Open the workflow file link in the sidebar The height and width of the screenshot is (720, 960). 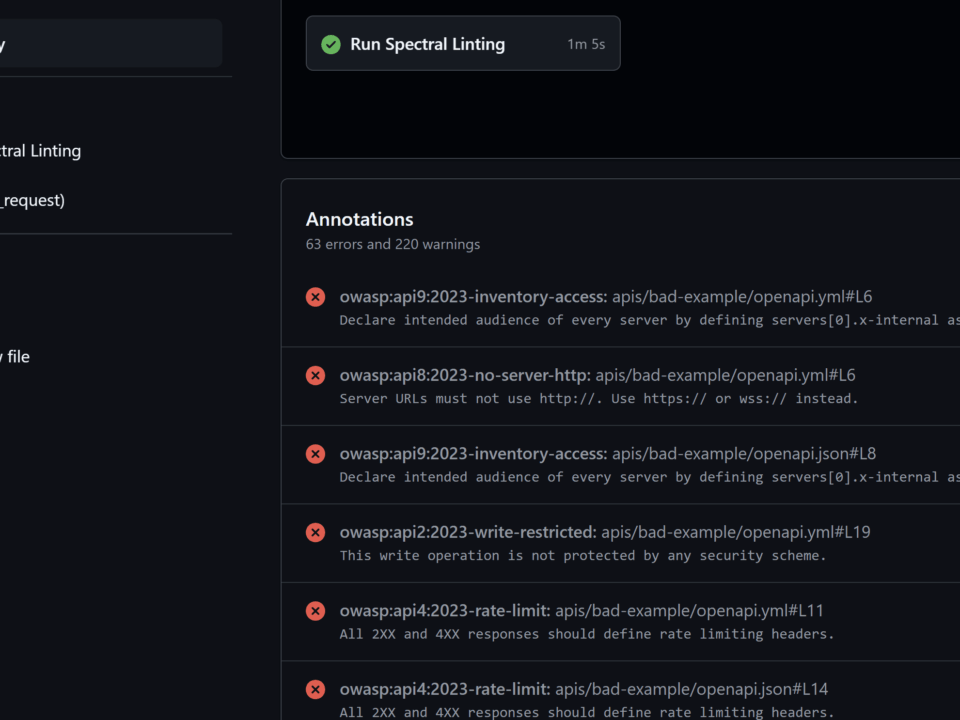click(15, 356)
